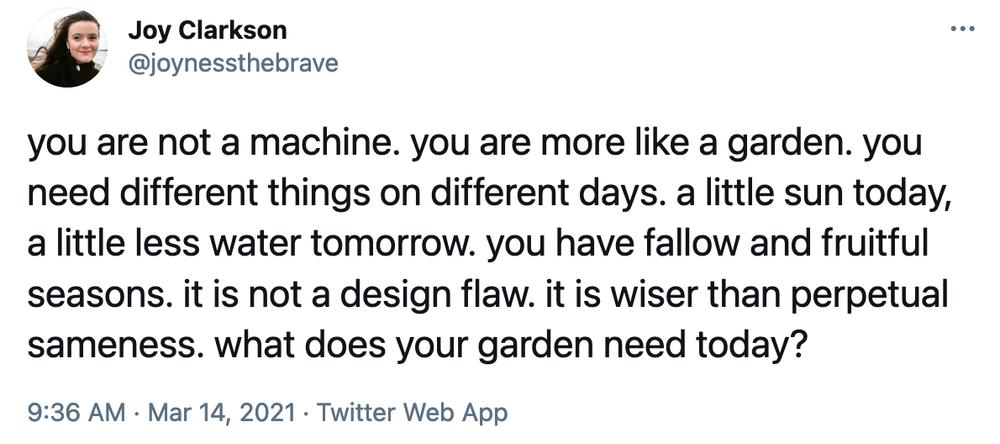Open the Joy Clarkson display name link
The width and height of the screenshot is (1000, 444).
click(x=207, y=29)
